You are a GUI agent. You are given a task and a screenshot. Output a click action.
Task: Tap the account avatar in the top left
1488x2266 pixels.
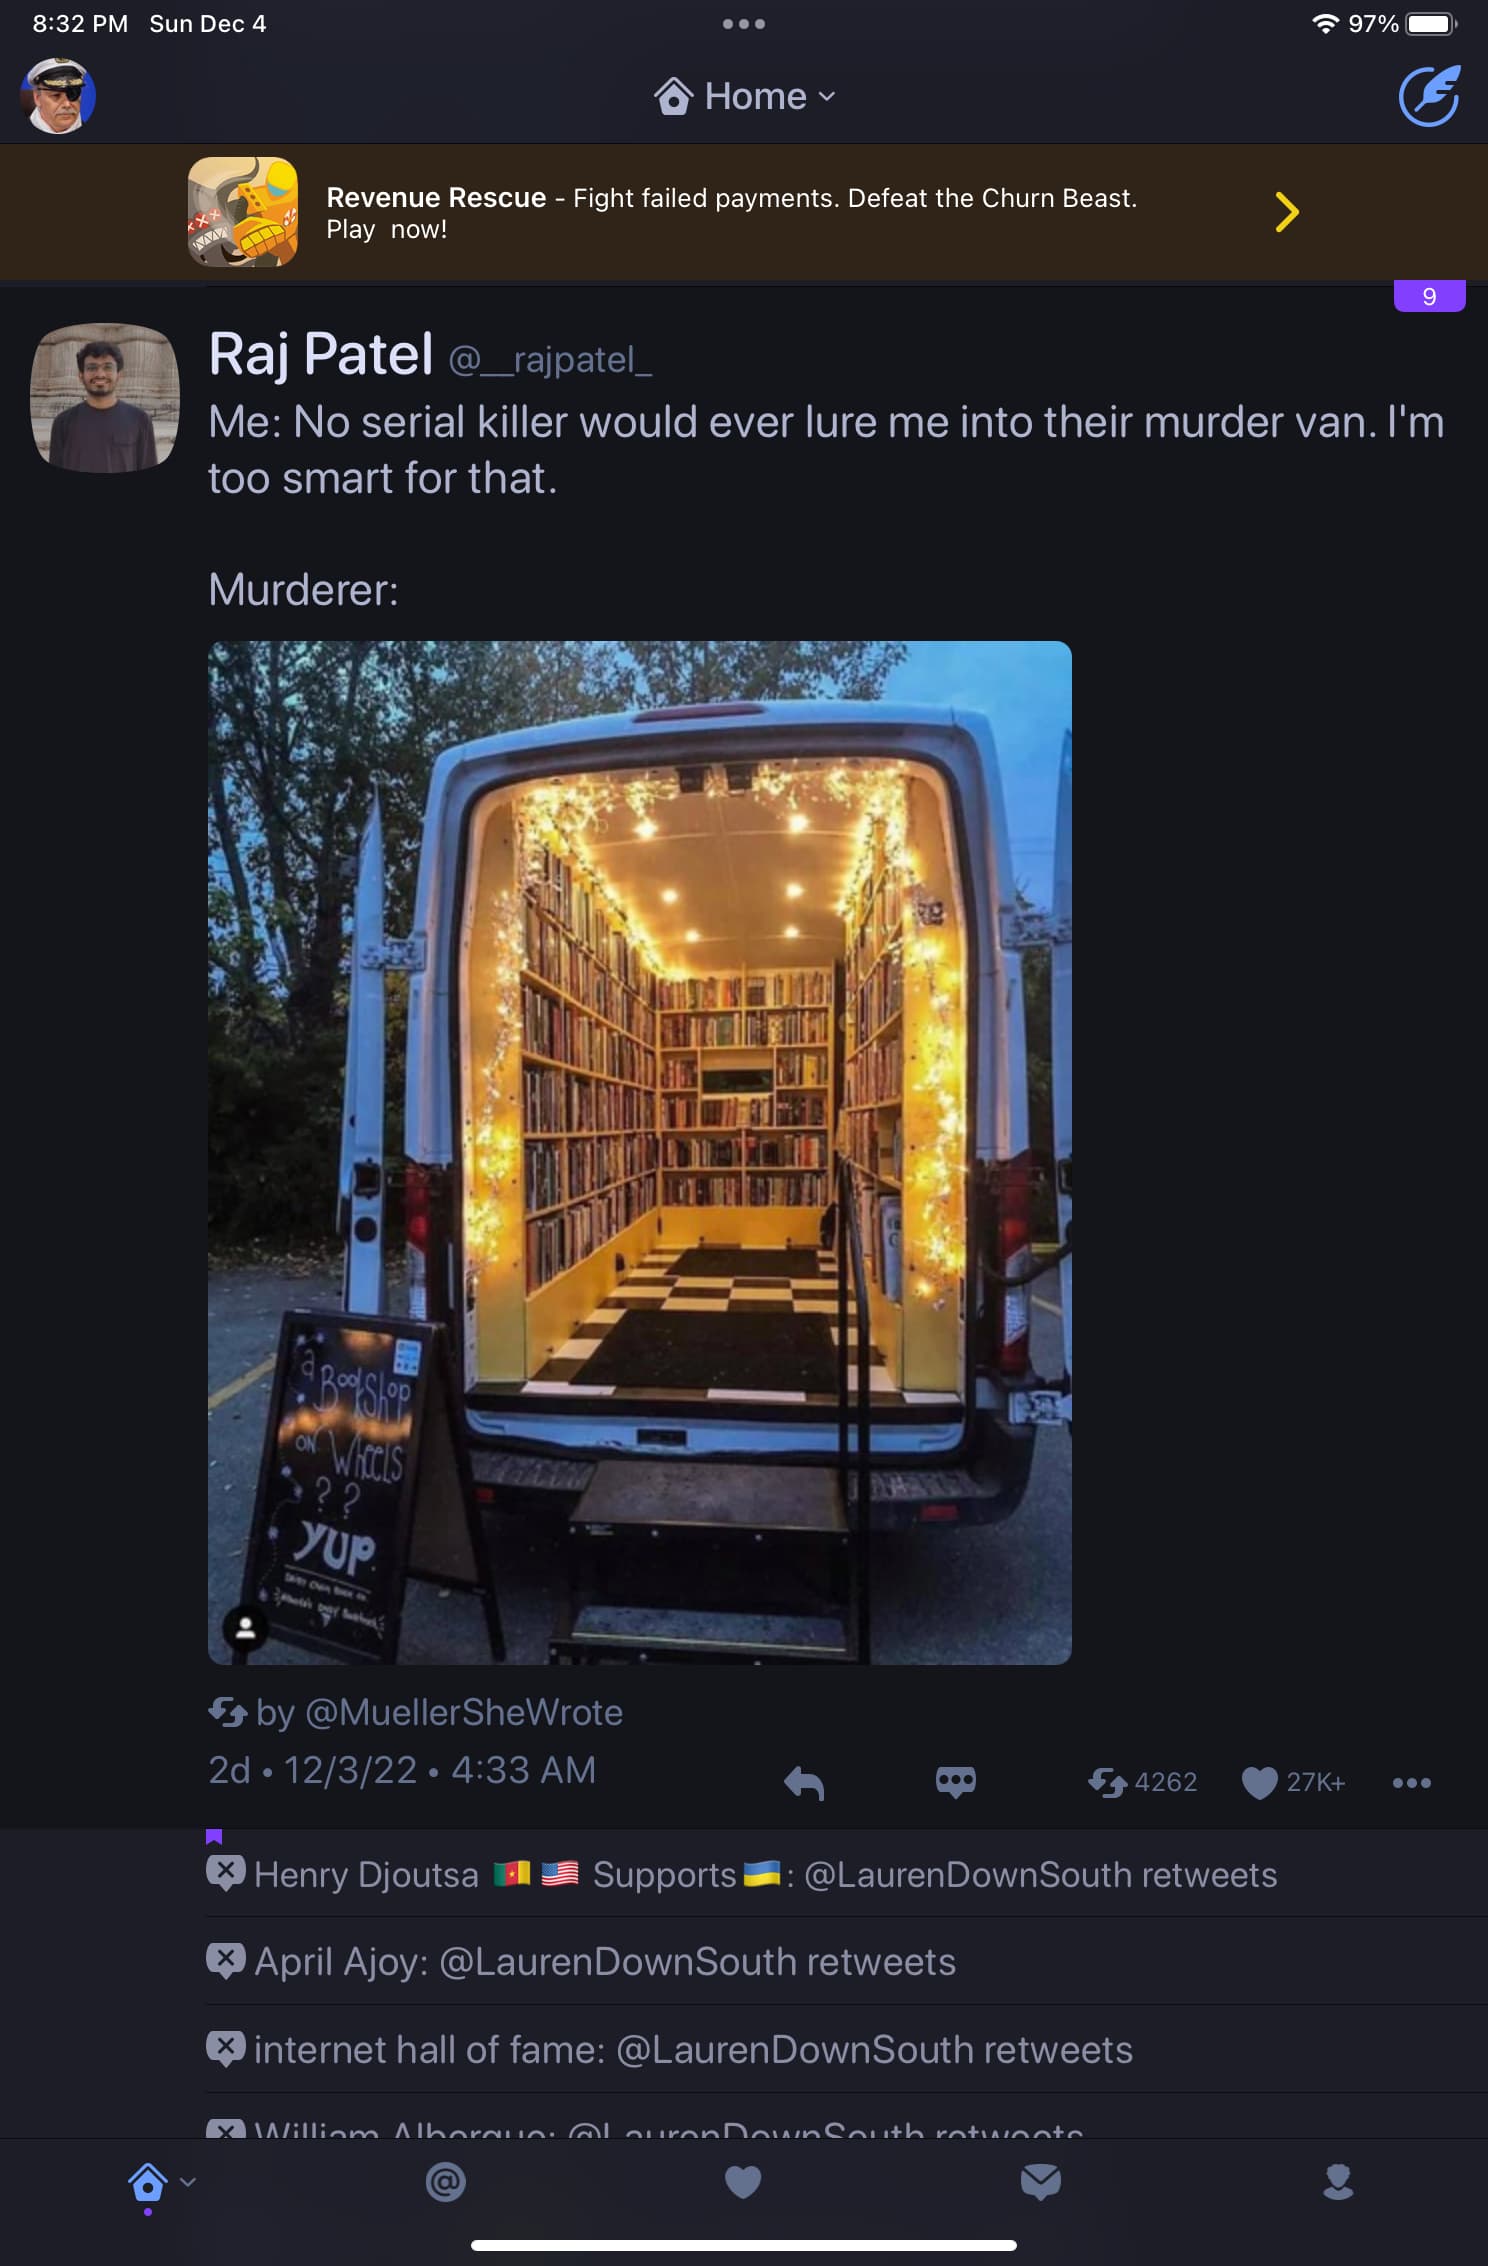(x=58, y=96)
